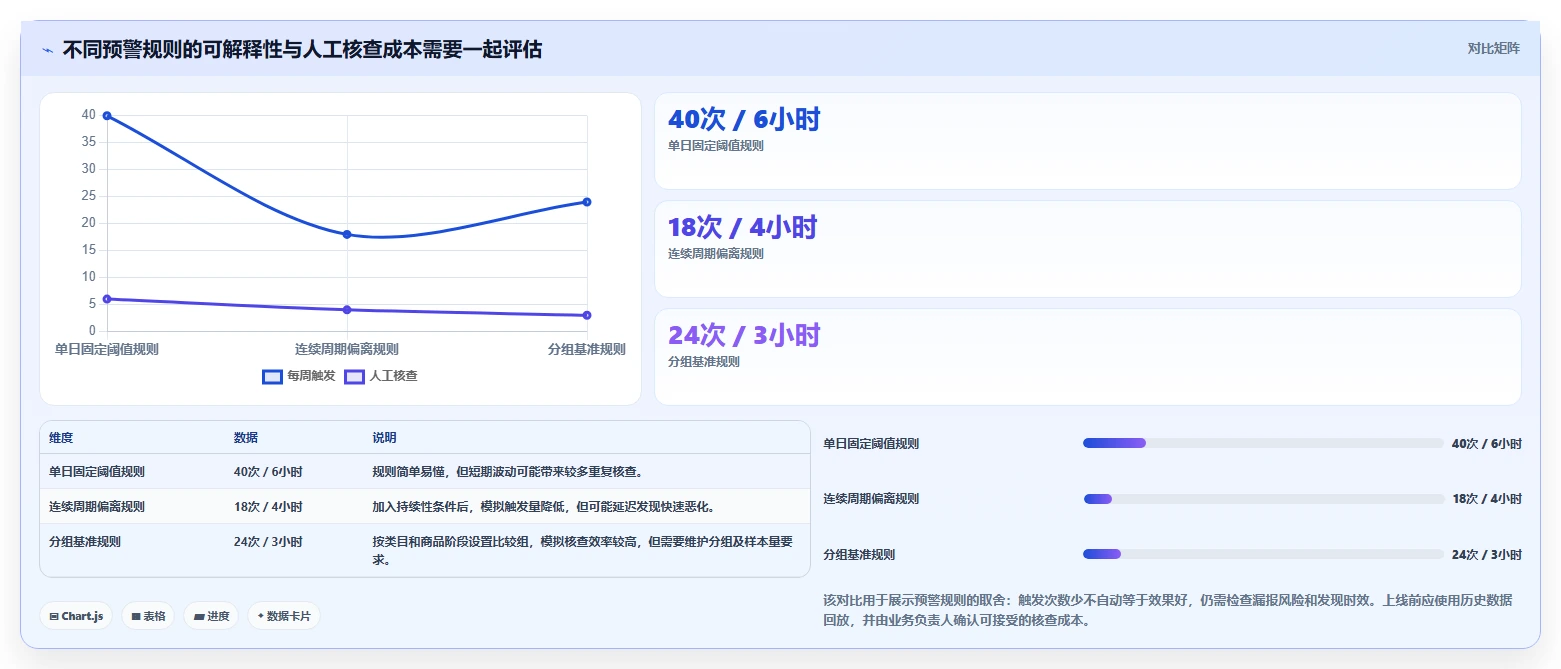1561x669 pixels.
Task: Click the icon in the Chart.js chip
Action: 54,617
